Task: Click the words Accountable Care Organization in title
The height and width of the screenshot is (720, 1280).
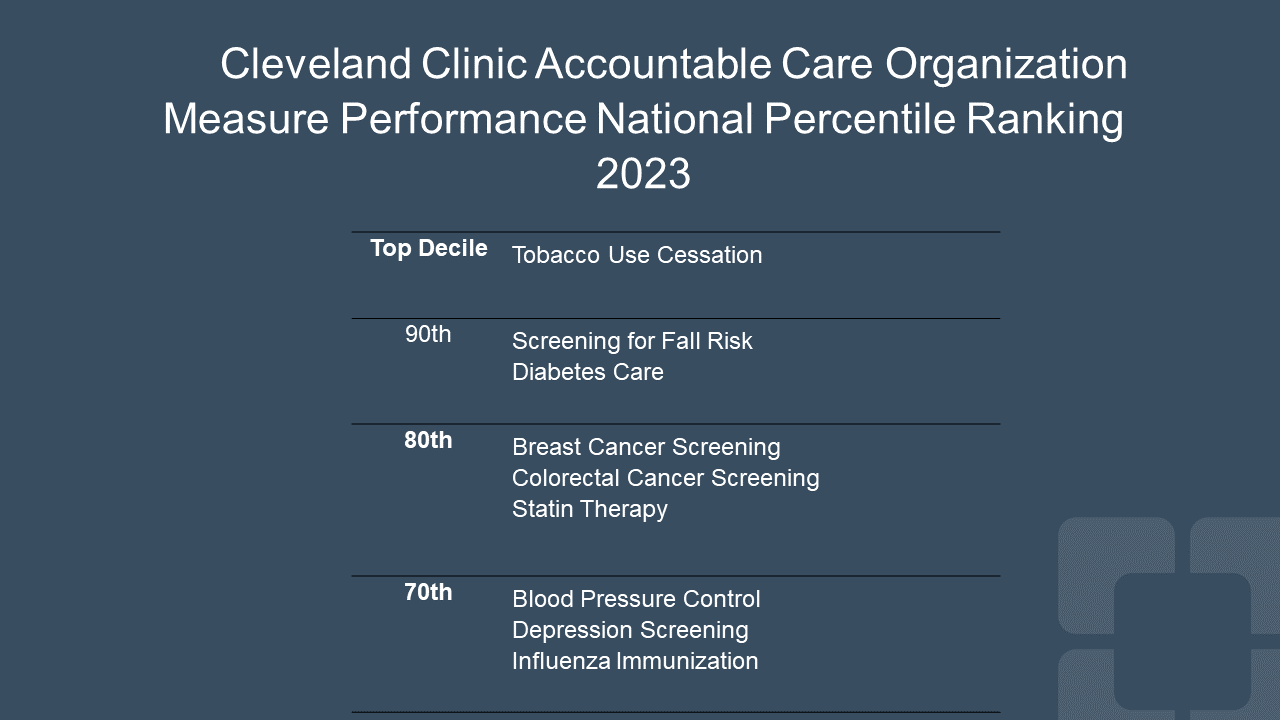Action: (831, 65)
